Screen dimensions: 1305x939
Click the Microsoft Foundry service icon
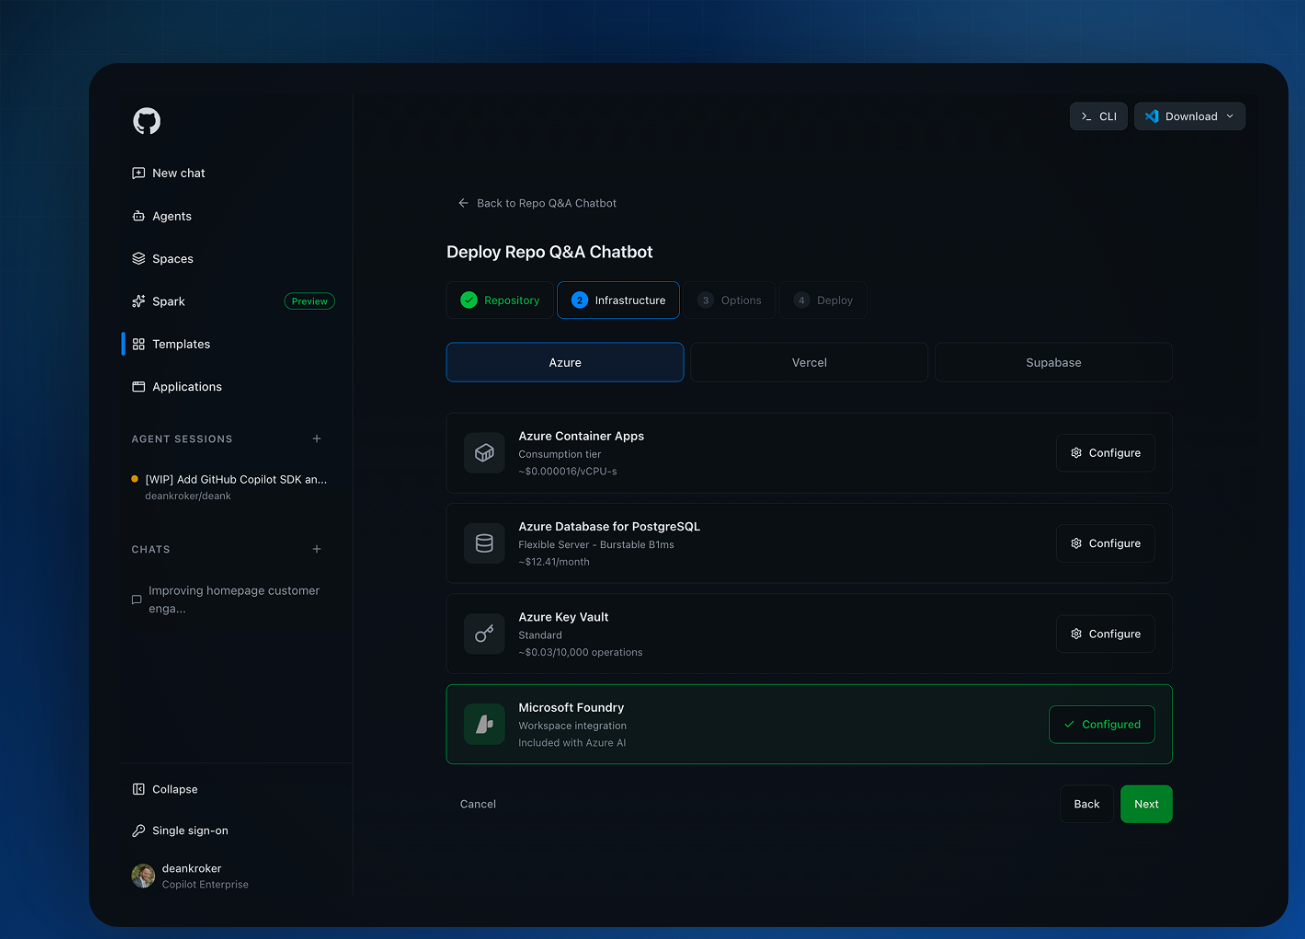tap(484, 724)
